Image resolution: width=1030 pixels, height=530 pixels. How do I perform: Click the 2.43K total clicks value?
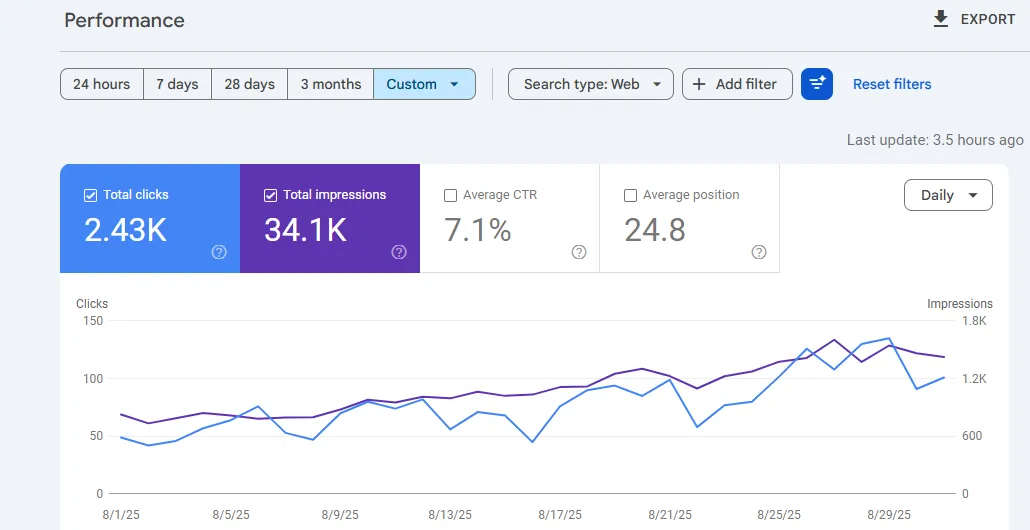(x=125, y=230)
